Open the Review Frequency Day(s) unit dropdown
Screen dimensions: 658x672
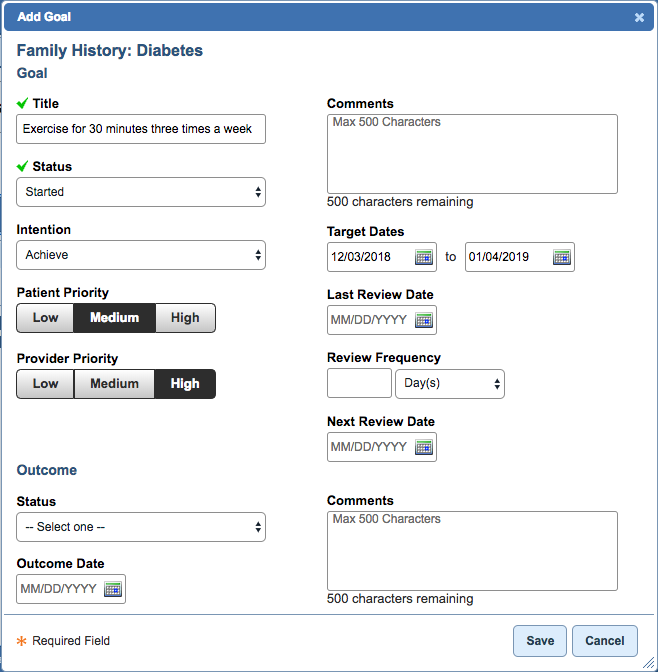[450, 383]
